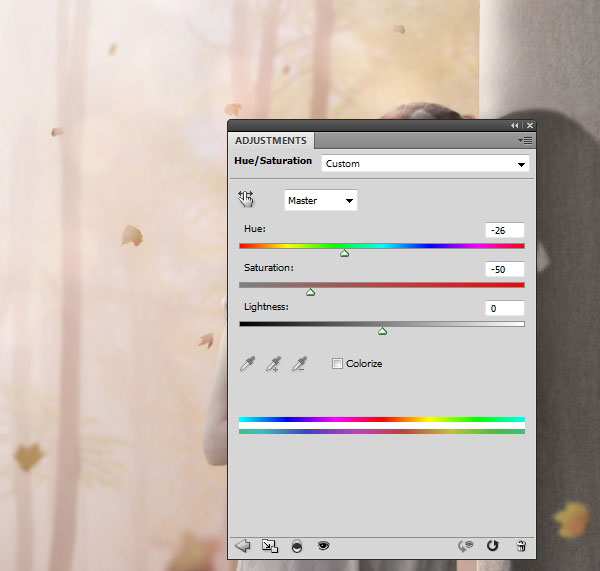This screenshot has width=600, height=571.
Task: Close the Adjustments panel
Action: point(530,126)
